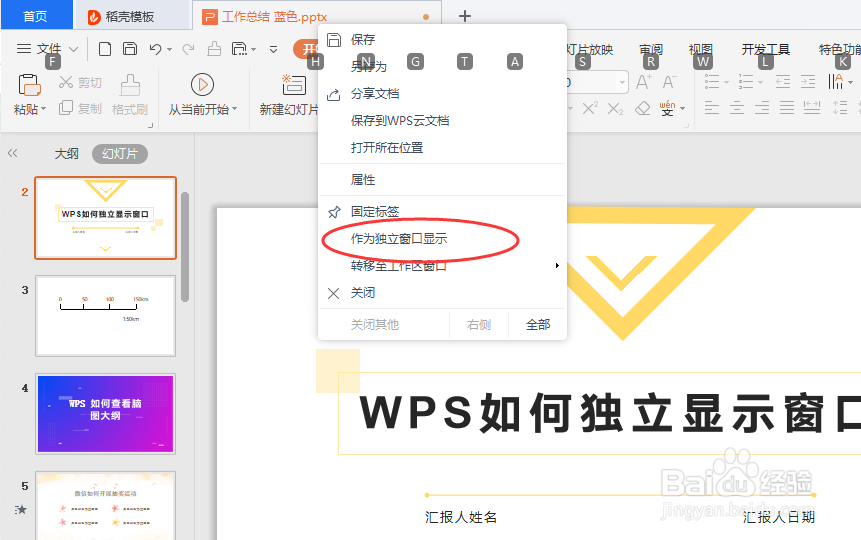Undo the last action
Image resolution: width=861 pixels, height=540 pixels.
155,49
